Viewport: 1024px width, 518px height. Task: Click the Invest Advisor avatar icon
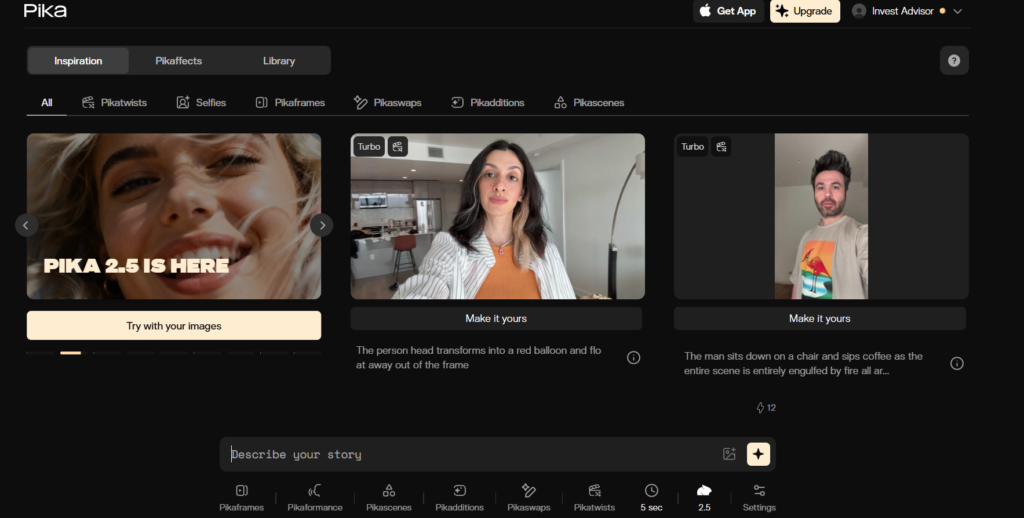click(x=859, y=11)
